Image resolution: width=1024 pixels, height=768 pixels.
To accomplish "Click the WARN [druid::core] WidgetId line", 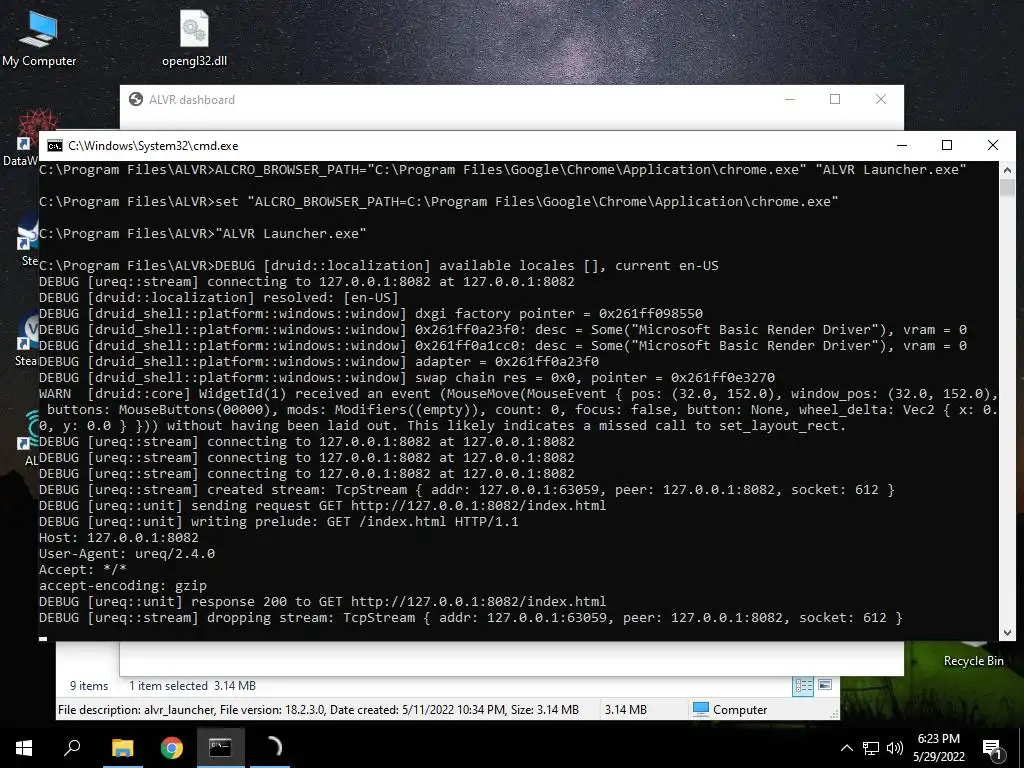I will pyautogui.click(x=519, y=394).
